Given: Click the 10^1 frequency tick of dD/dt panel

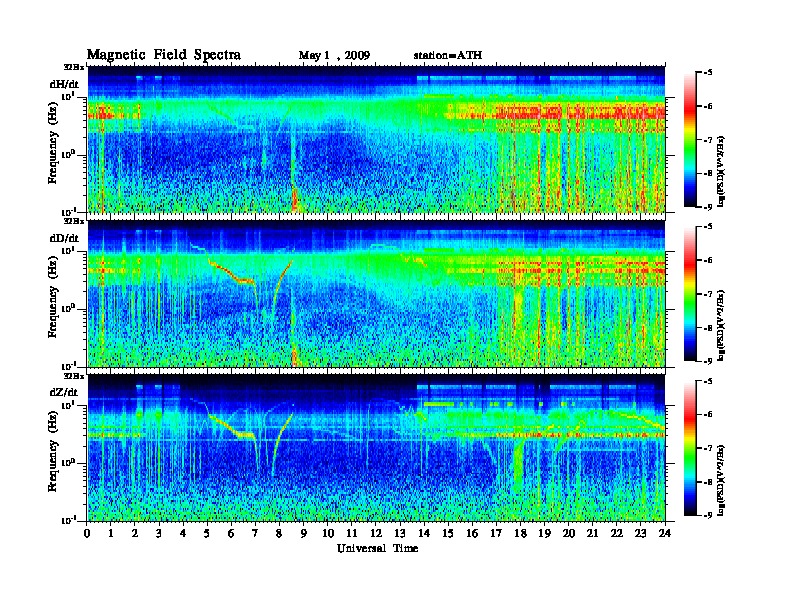Looking at the screenshot, I should click(68, 250).
